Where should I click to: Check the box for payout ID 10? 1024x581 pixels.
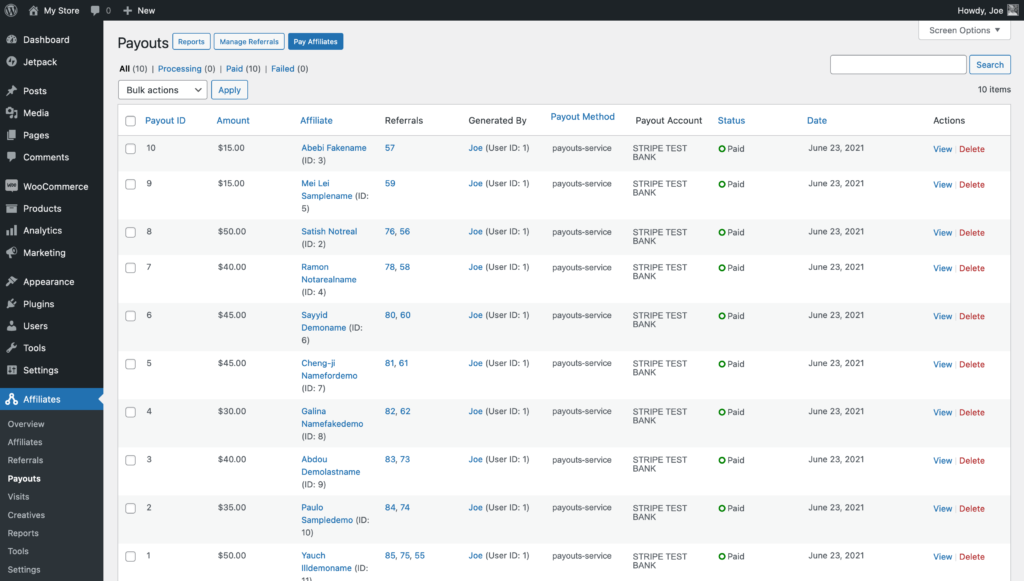(x=130, y=149)
